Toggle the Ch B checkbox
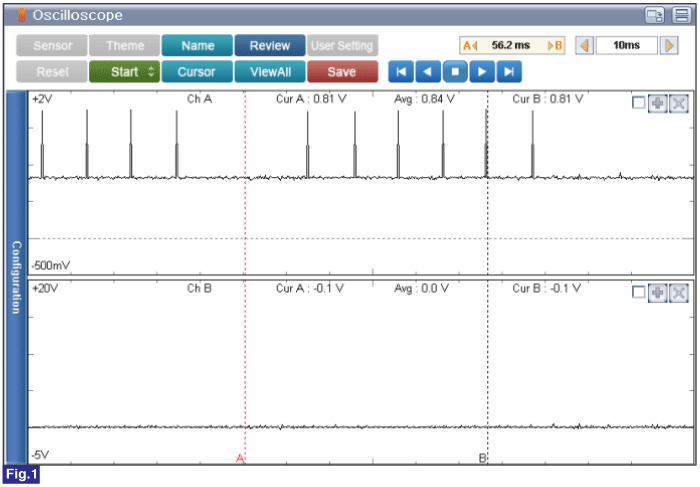Image resolution: width=700 pixels, height=487 pixels. point(639,292)
